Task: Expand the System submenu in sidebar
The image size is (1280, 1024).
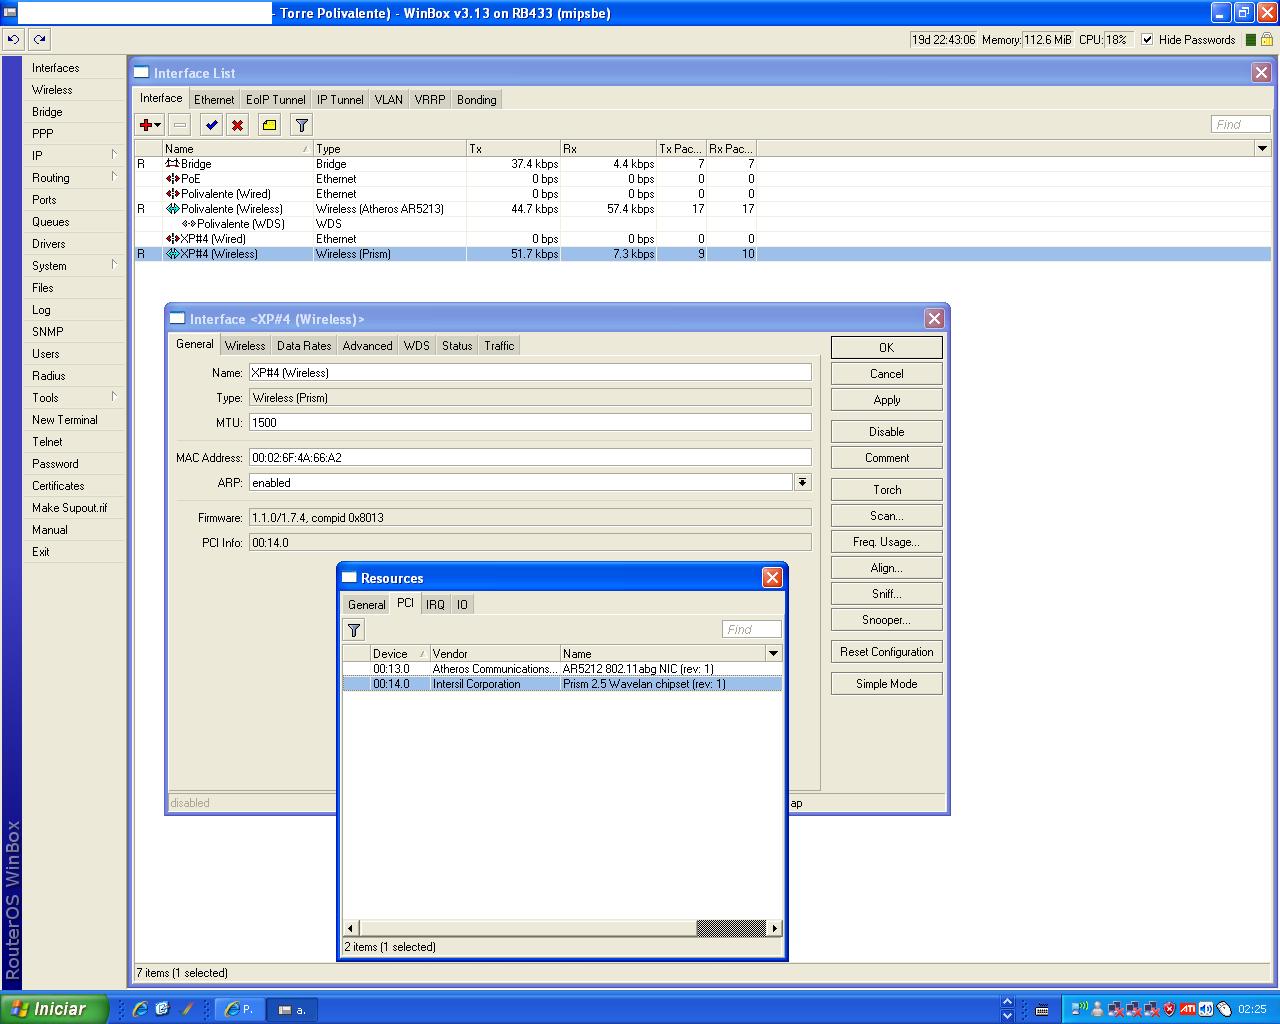Action: coord(114,265)
